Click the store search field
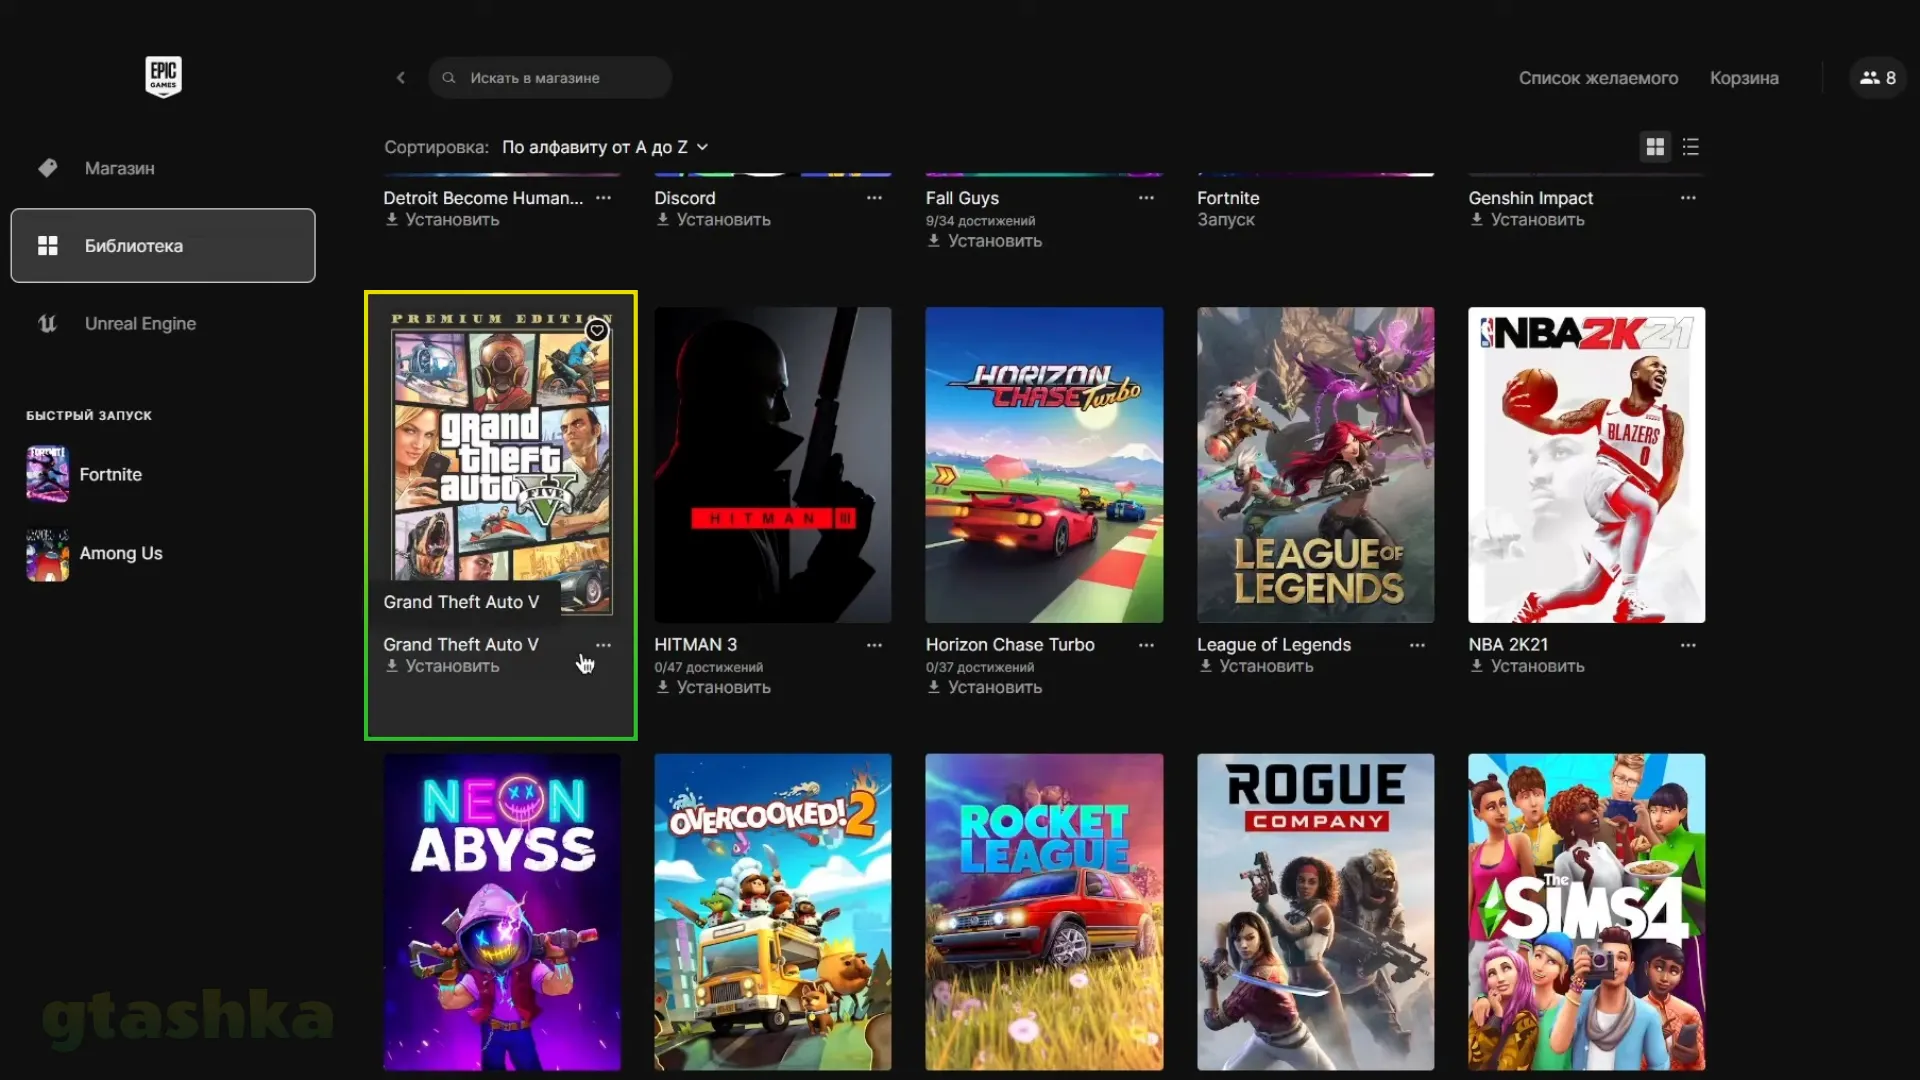1920x1080 pixels. 550,78
